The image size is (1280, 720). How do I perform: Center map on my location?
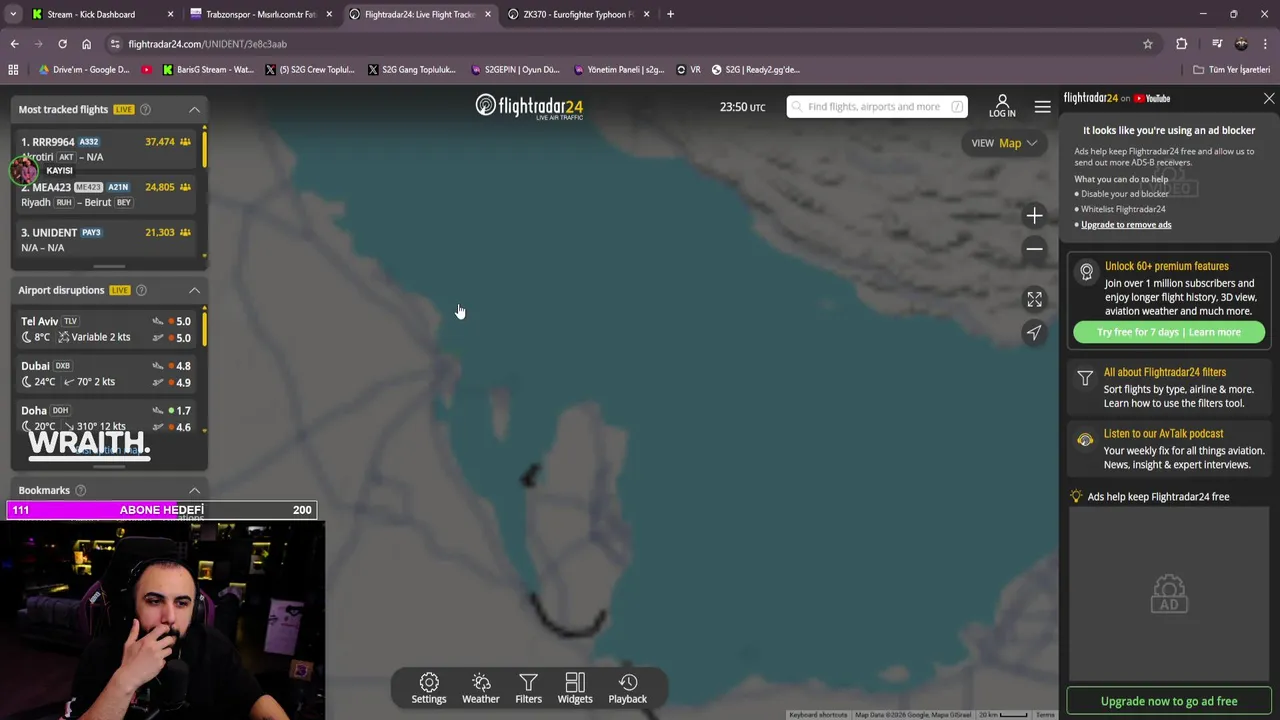coord(1034,332)
